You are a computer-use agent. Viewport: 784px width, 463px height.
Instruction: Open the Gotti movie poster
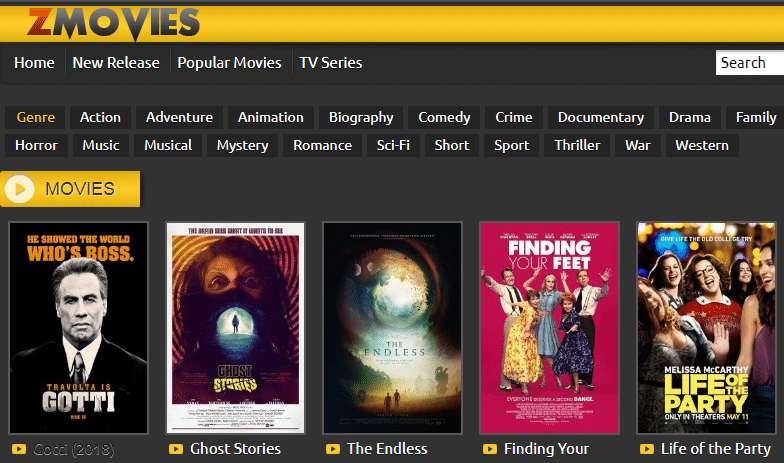coord(78,327)
